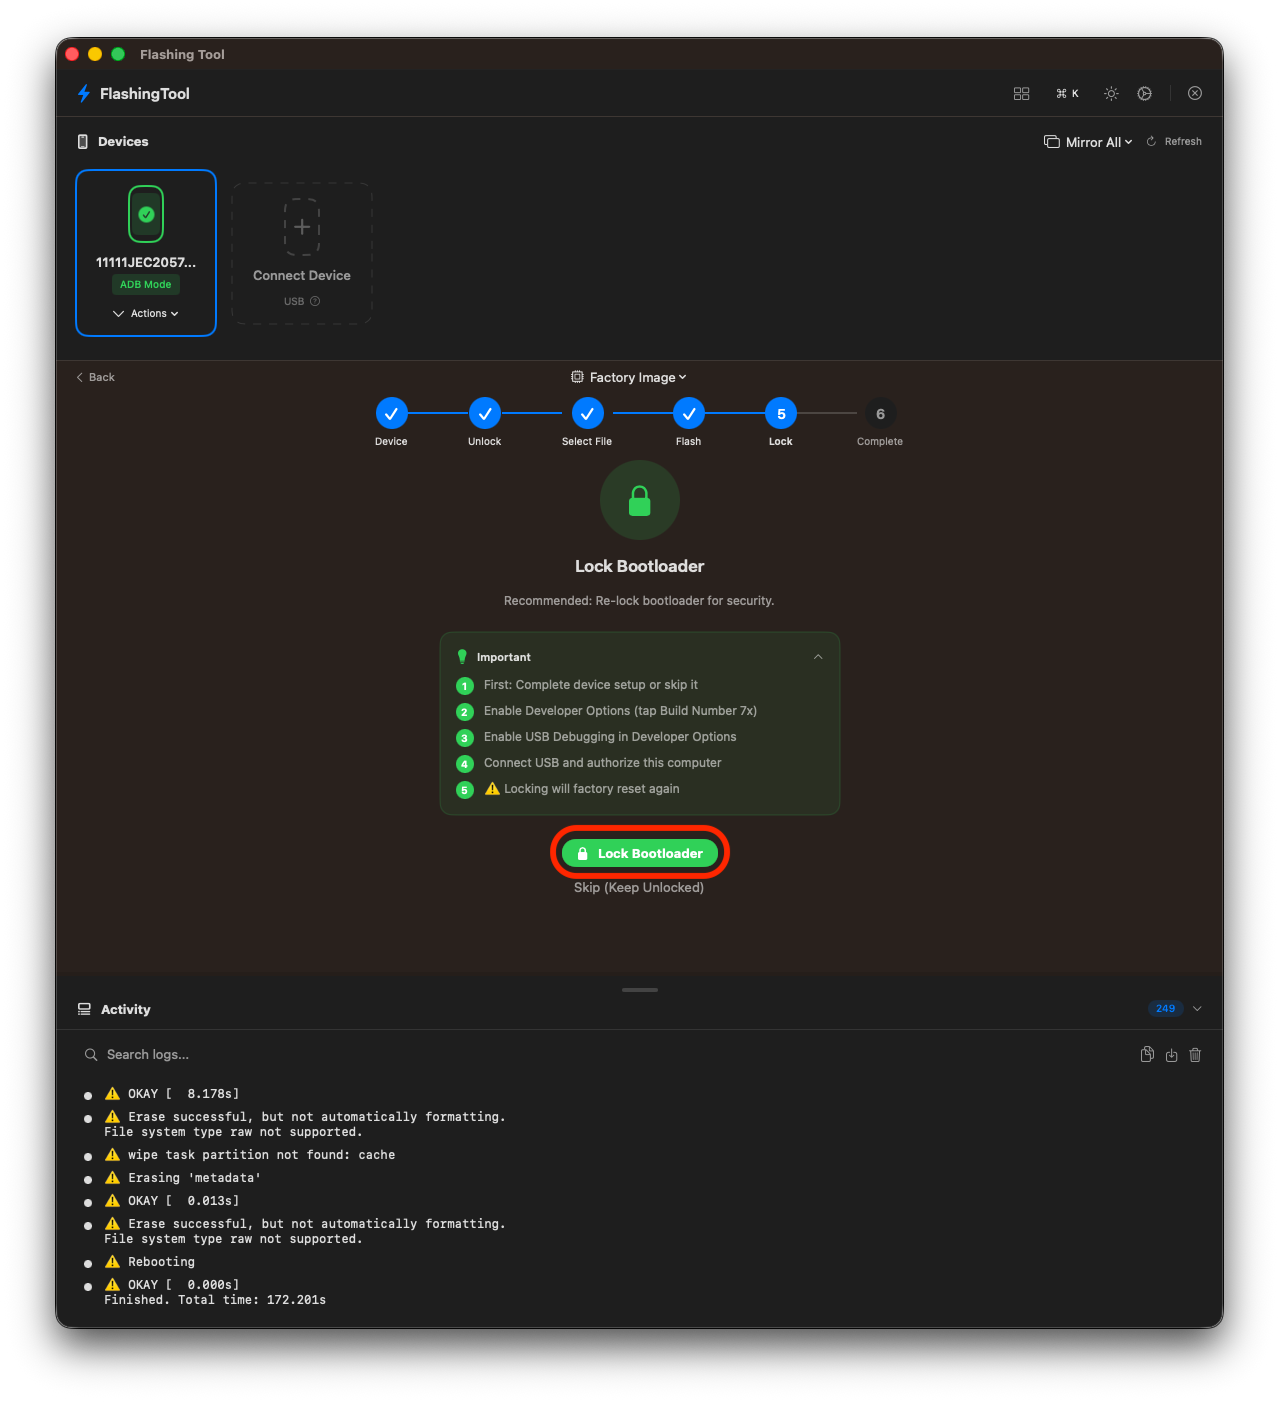Image resolution: width=1279 pixels, height=1402 pixels.
Task: Jump to the Unlock step marker
Action: tap(485, 413)
